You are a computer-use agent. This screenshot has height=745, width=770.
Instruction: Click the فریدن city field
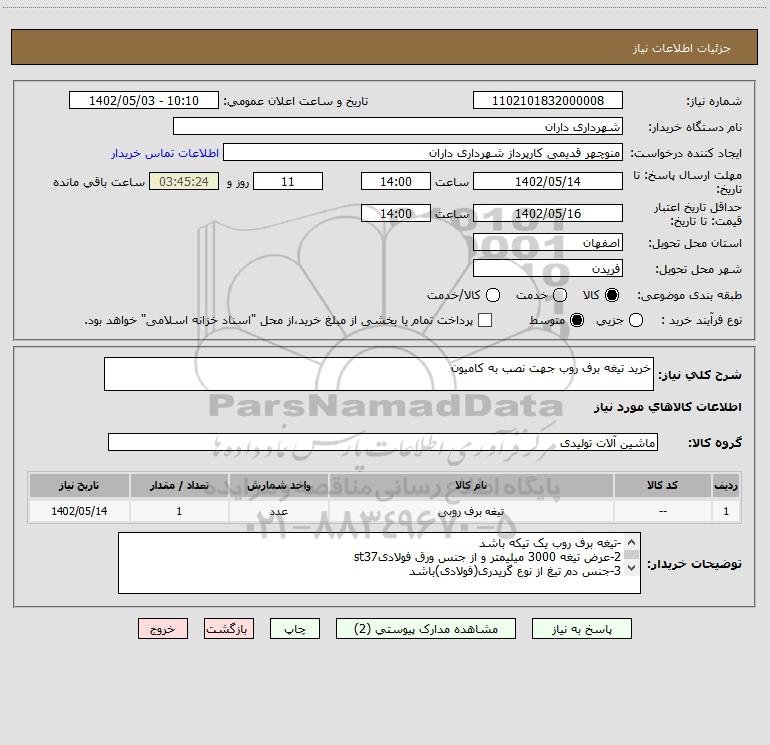point(548,269)
